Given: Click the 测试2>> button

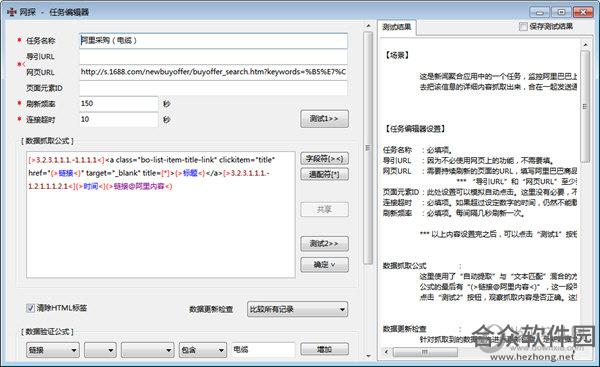Looking at the screenshot, I should coord(324,243).
